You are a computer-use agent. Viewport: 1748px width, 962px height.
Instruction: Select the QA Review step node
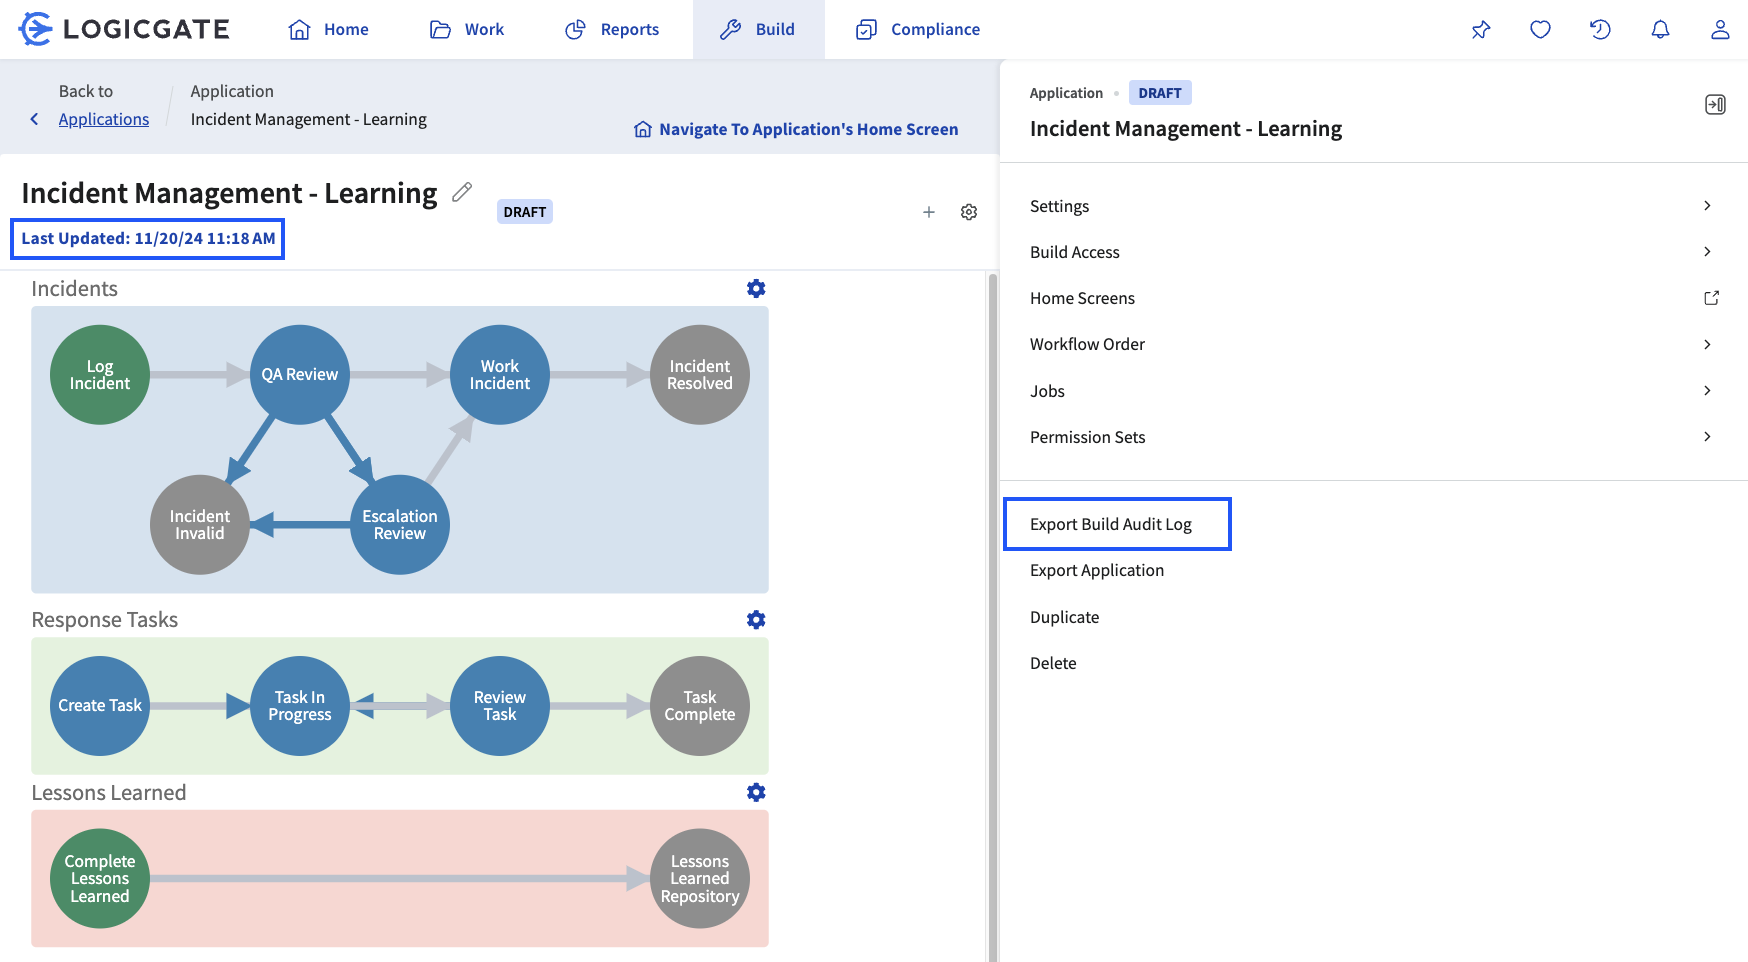coord(300,375)
